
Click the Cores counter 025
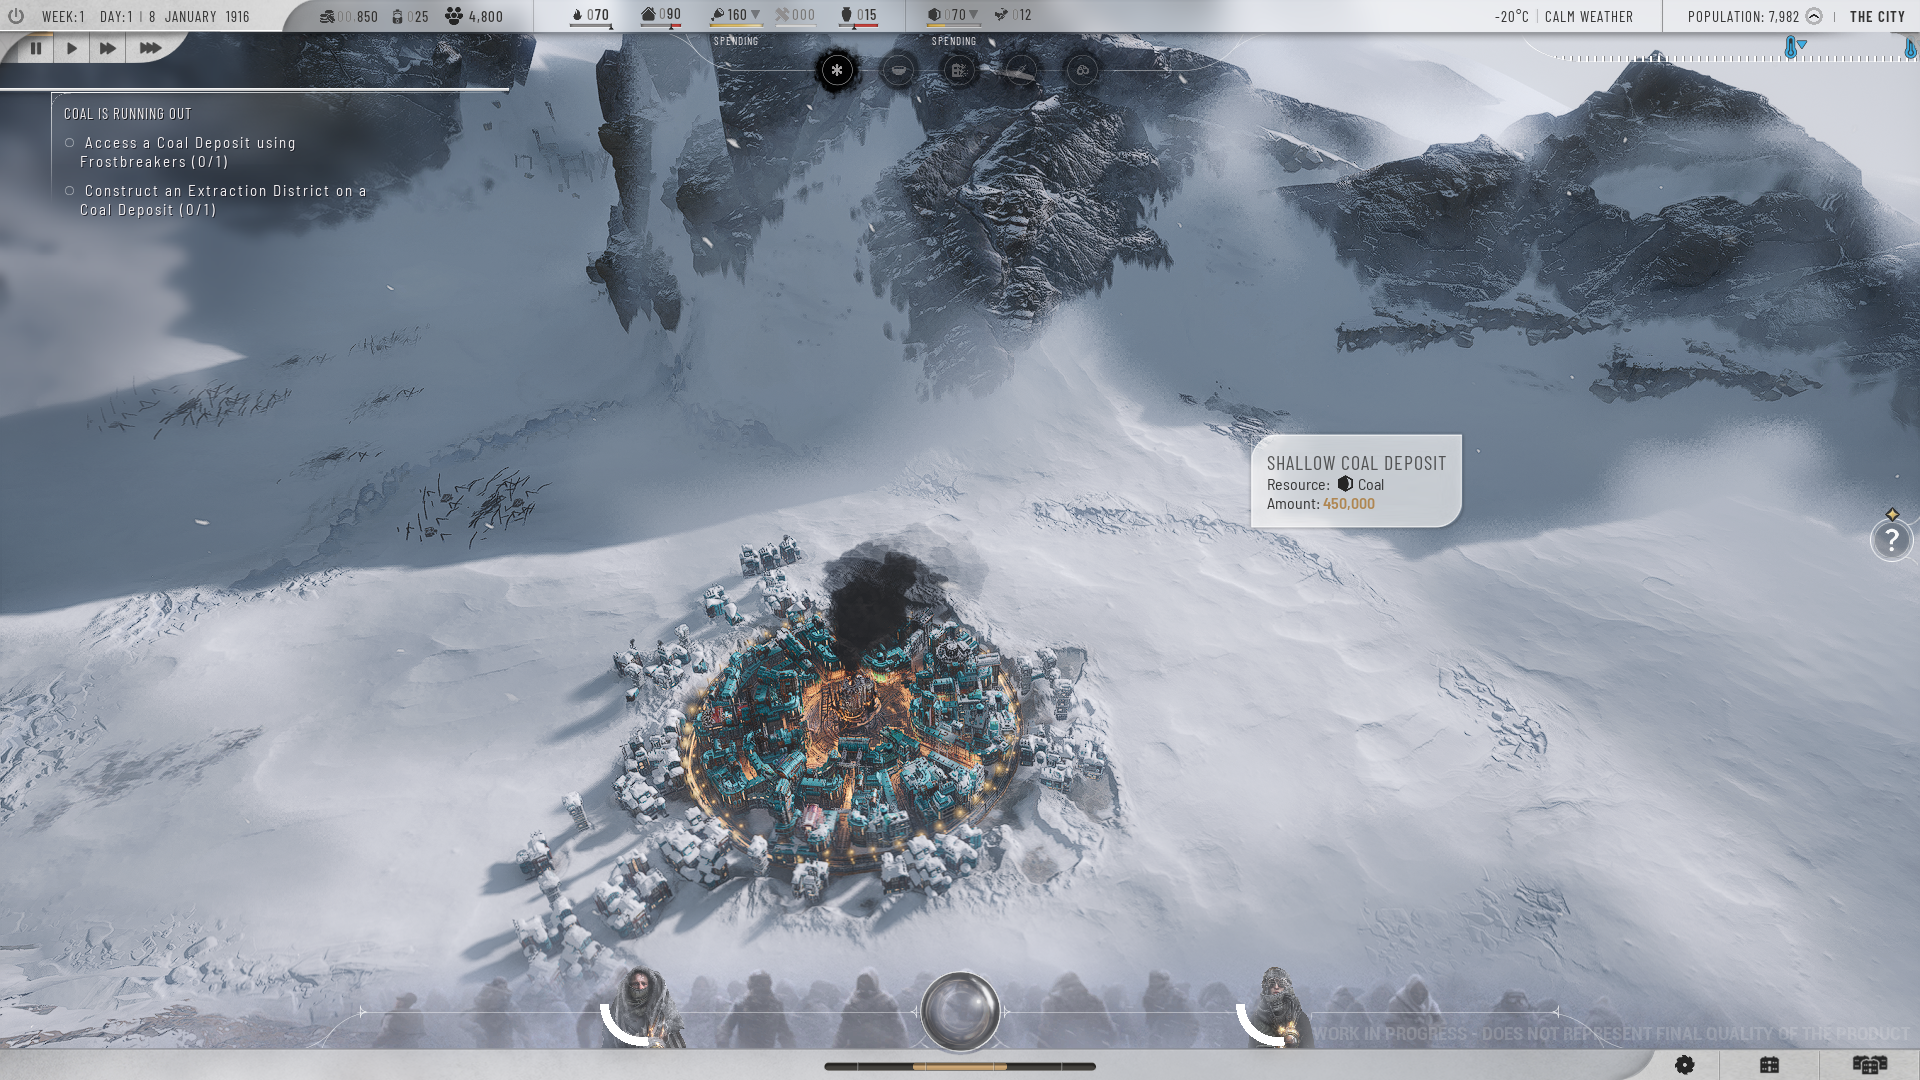point(410,16)
